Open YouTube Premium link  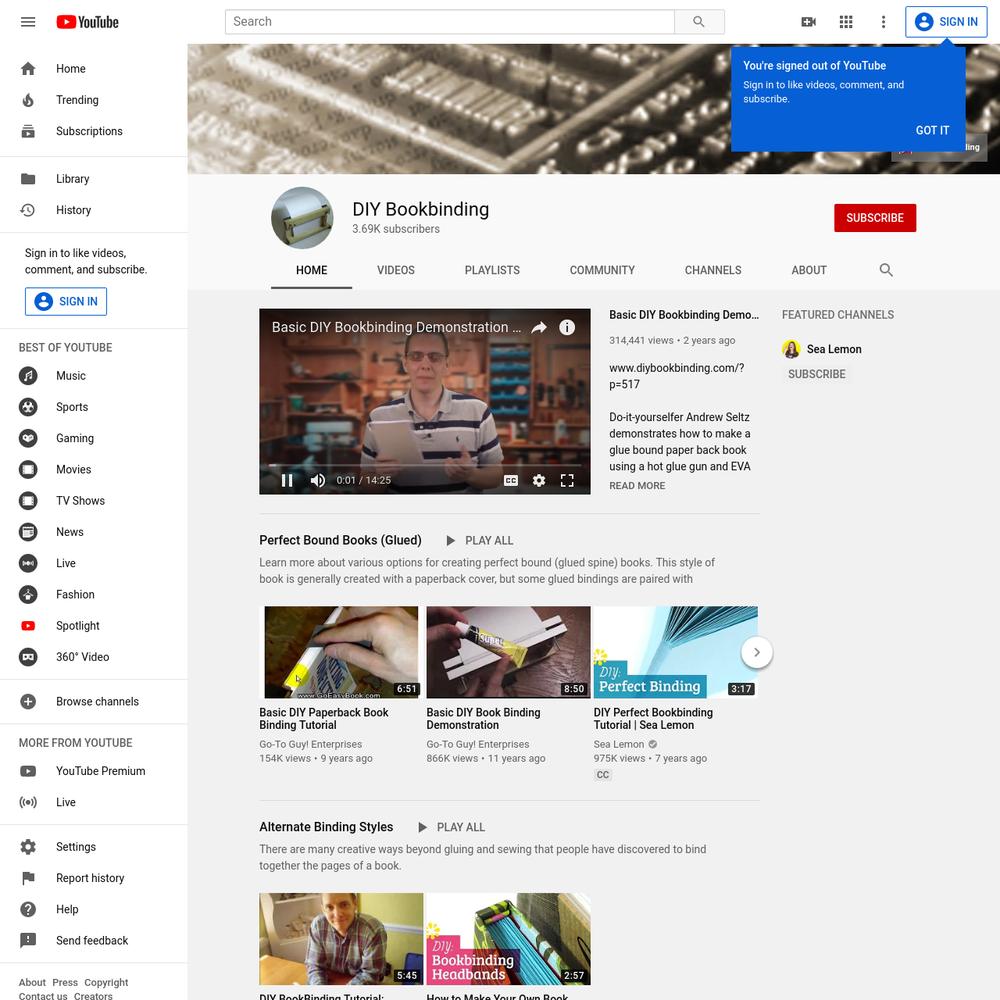(x=94, y=772)
